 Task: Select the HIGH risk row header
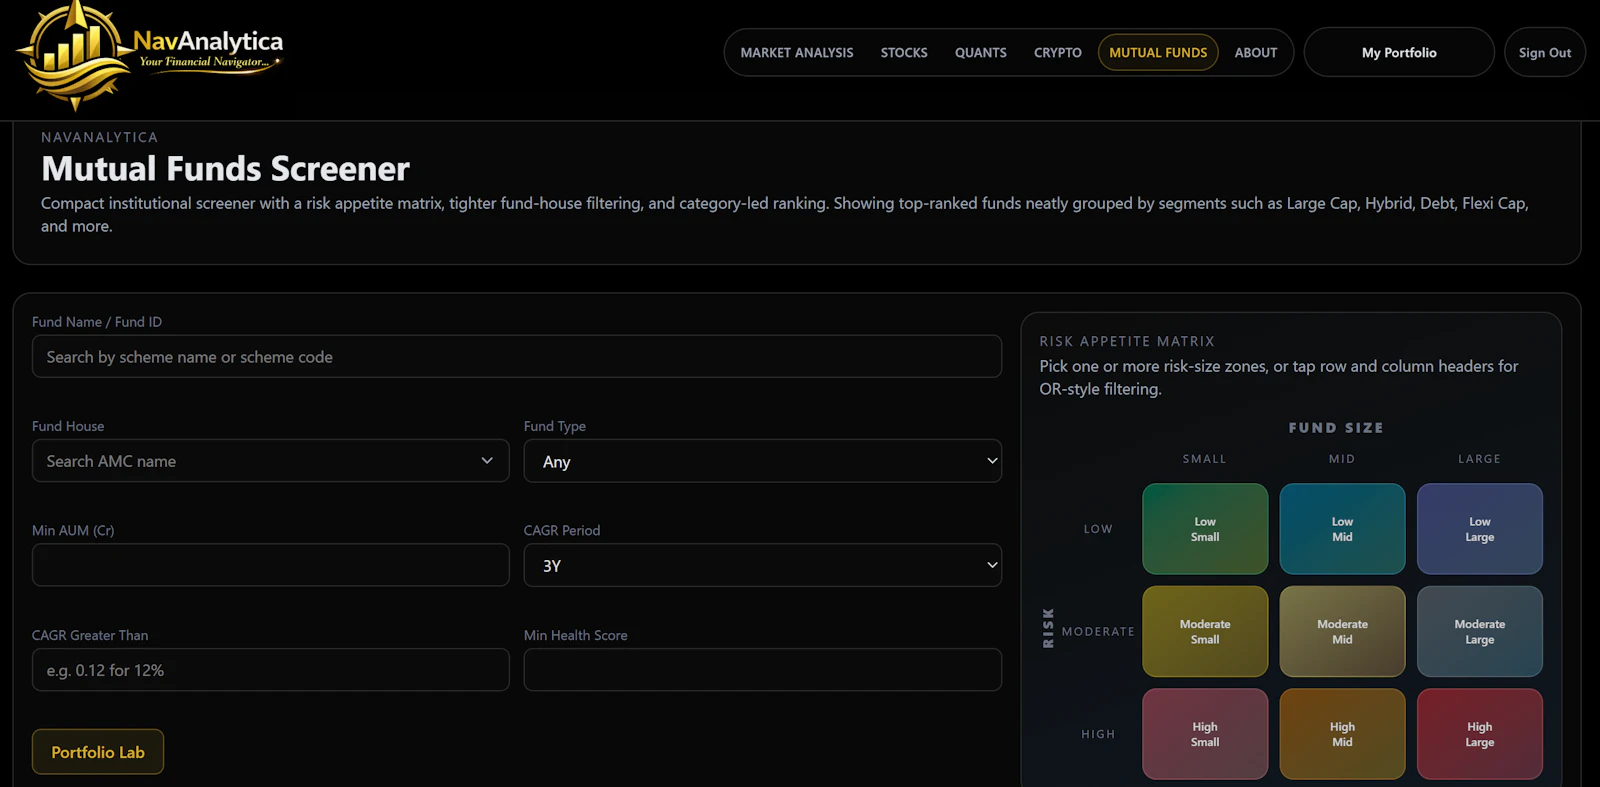point(1098,734)
